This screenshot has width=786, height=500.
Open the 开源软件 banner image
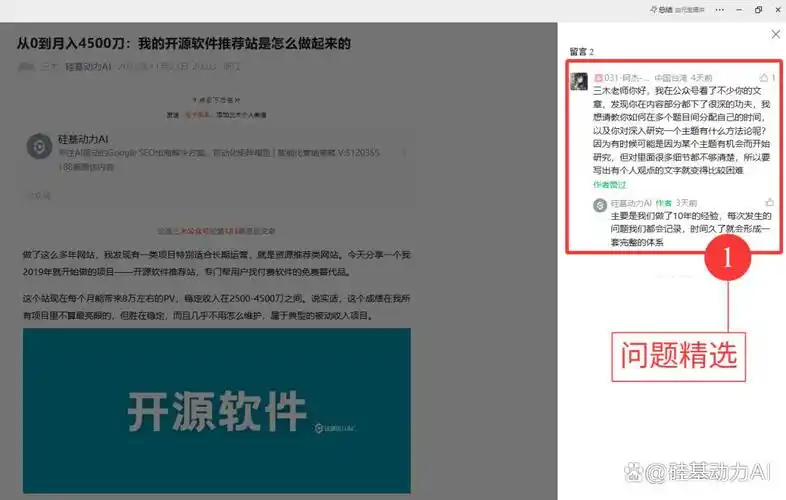pyautogui.click(x=217, y=411)
